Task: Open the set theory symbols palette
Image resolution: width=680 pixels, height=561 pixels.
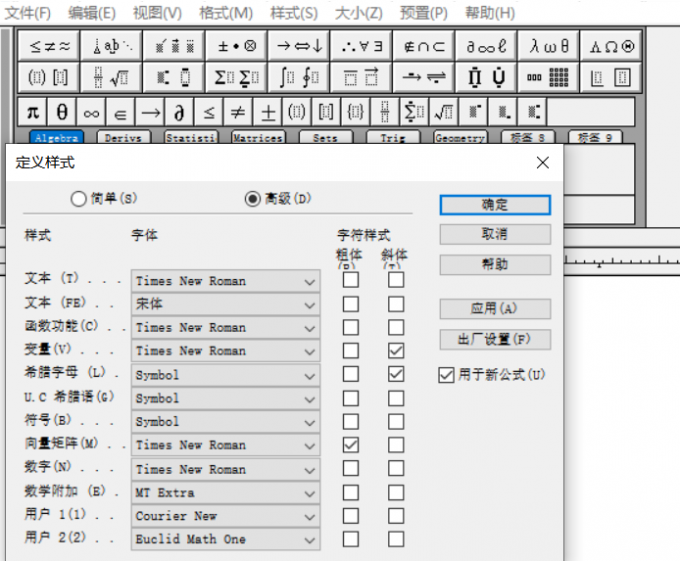Action: click(424, 46)
